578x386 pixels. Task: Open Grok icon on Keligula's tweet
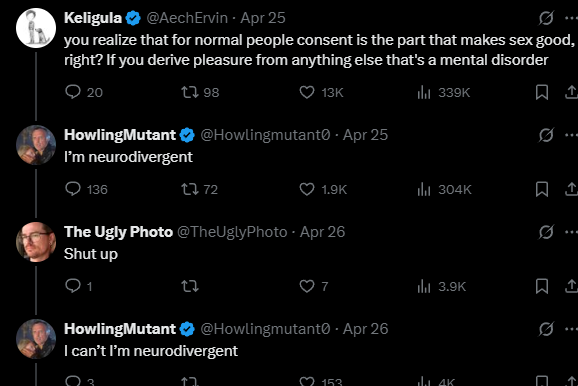pos(546,18)
